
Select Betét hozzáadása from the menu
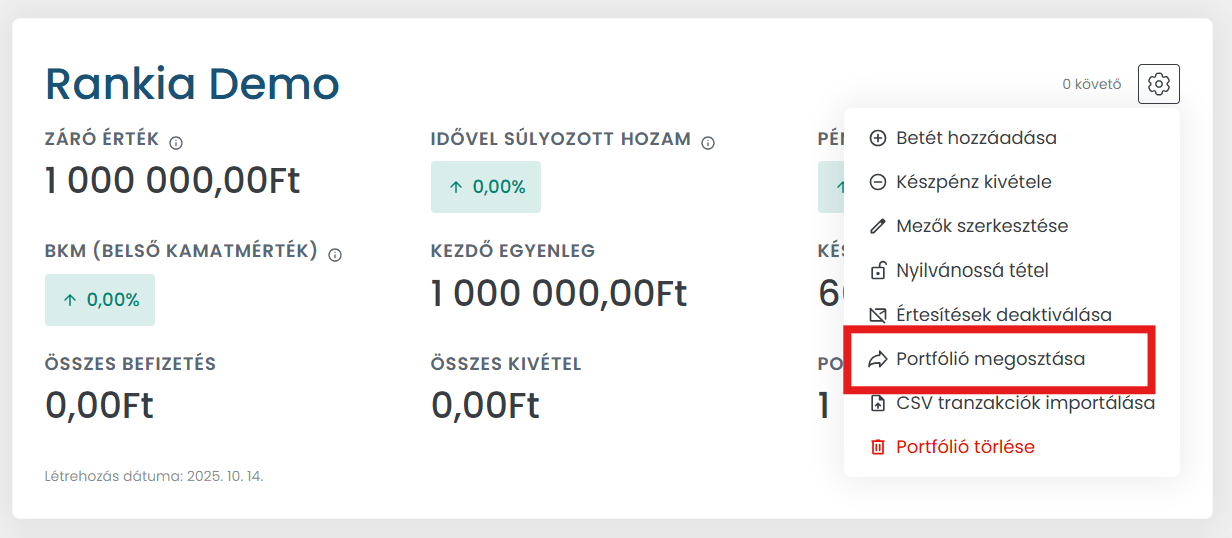tap(976, 138)
